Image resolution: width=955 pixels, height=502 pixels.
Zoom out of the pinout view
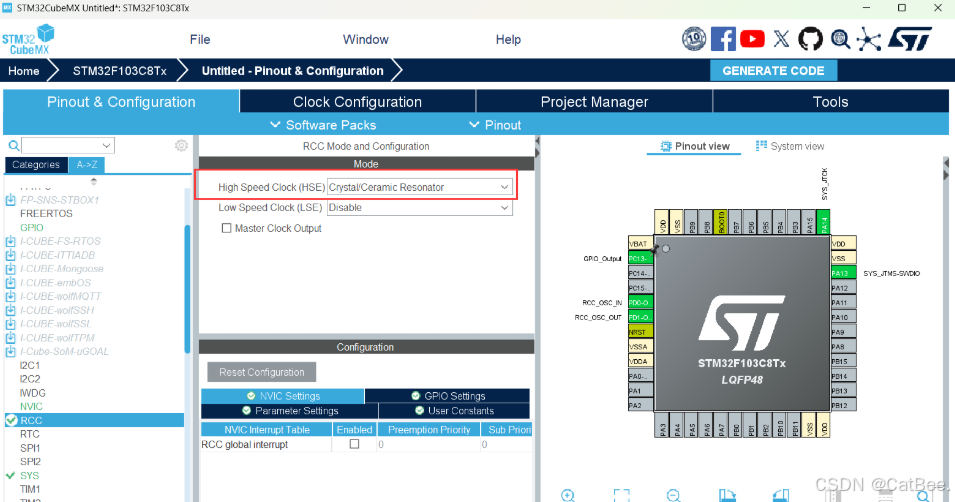click(x=673, y=495)
